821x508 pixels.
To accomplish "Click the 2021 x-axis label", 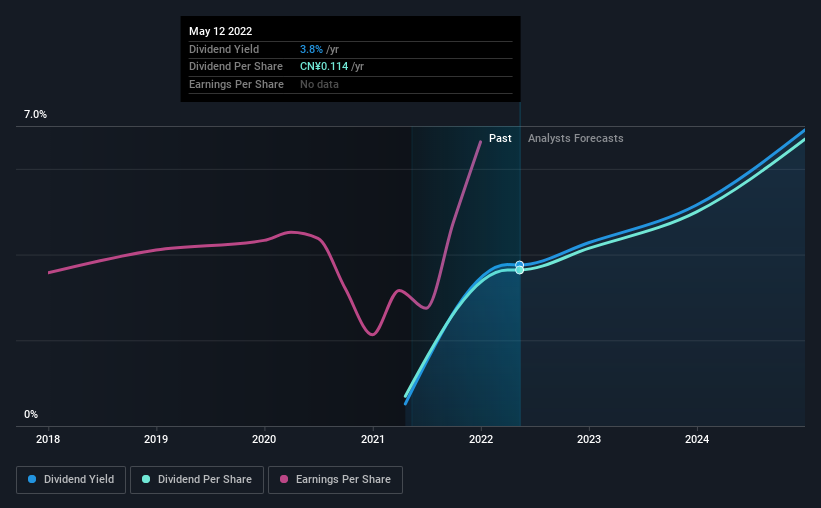I will (372, 439).
